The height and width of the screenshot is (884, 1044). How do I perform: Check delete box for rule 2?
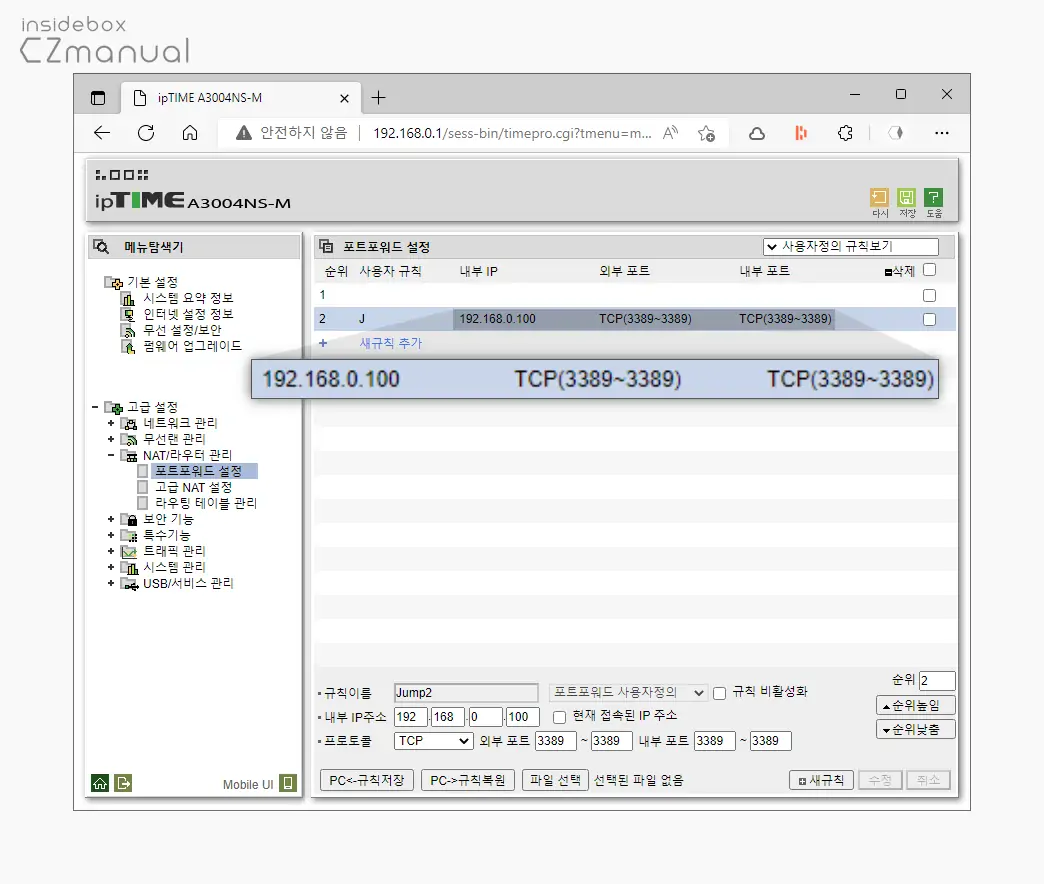929,320
